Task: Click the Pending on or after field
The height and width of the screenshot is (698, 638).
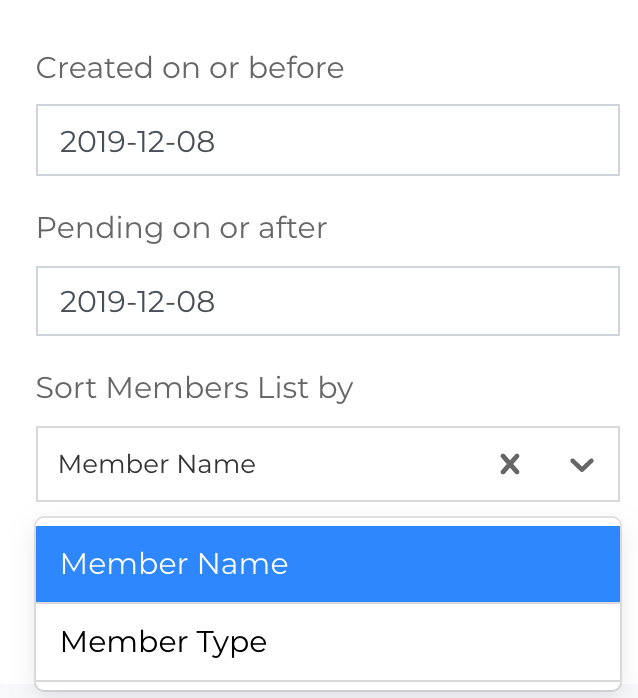Action: click(x=327, y=301)
